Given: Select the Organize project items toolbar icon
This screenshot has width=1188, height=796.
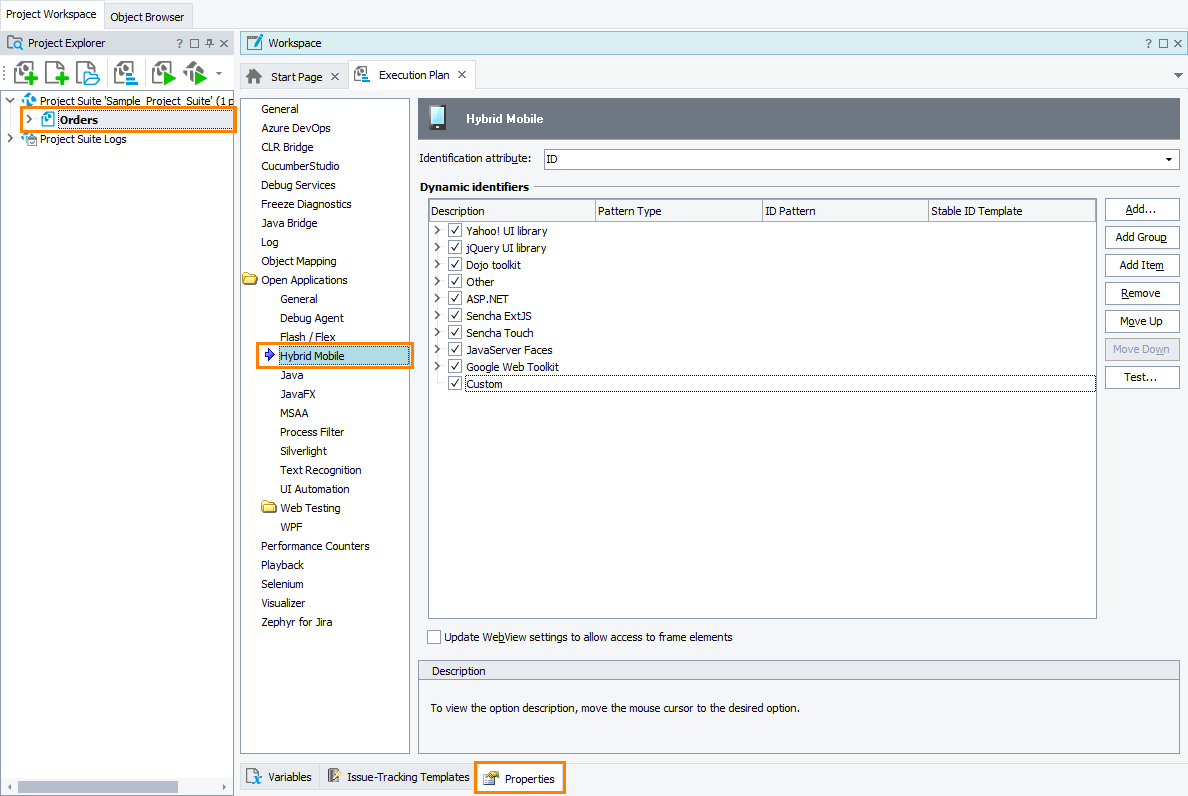Looking at the screenshot, I should [x=126, y=72].
